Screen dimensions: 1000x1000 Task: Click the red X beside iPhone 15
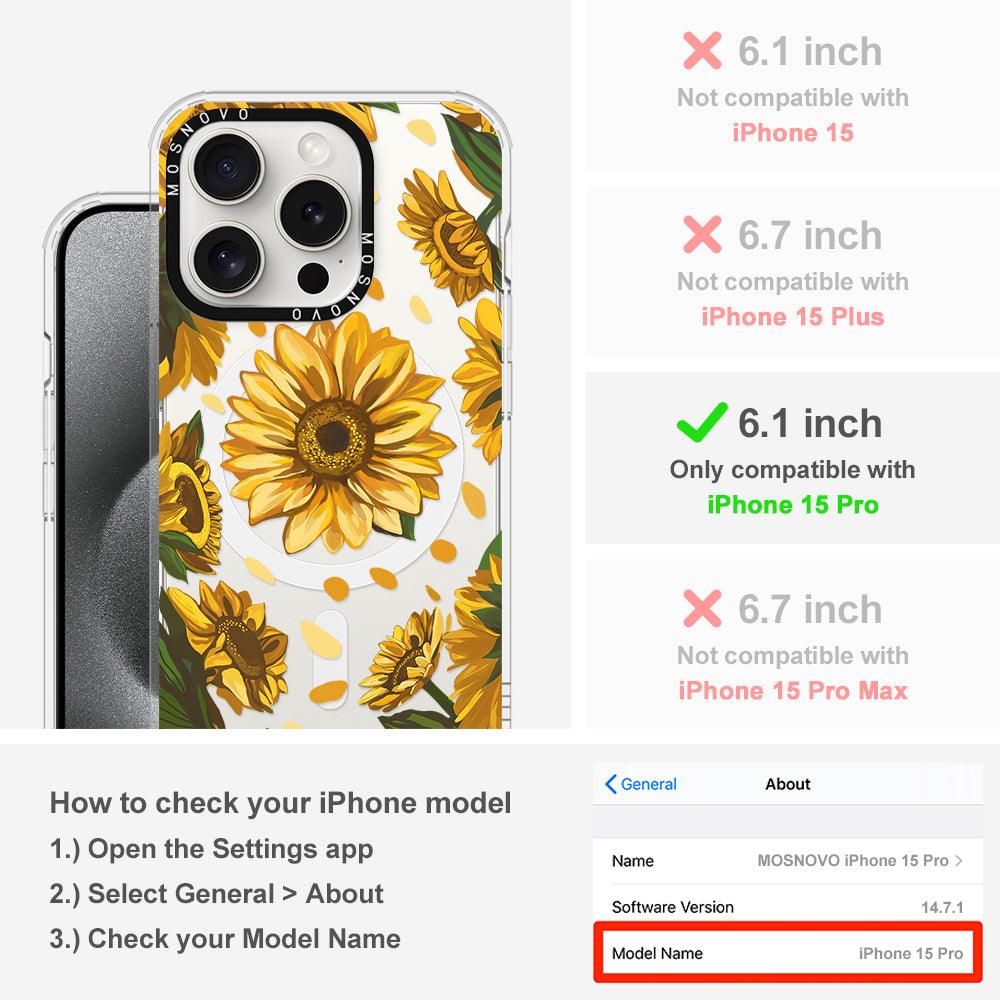(x=702, y=50)
